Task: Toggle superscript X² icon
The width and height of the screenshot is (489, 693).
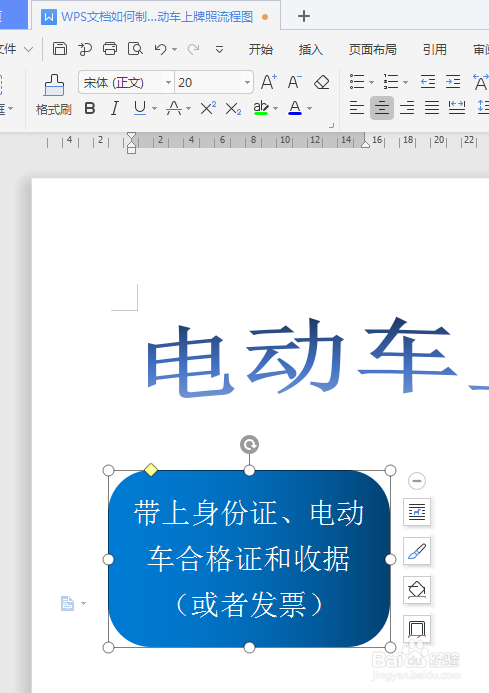Action: (208, 108)
